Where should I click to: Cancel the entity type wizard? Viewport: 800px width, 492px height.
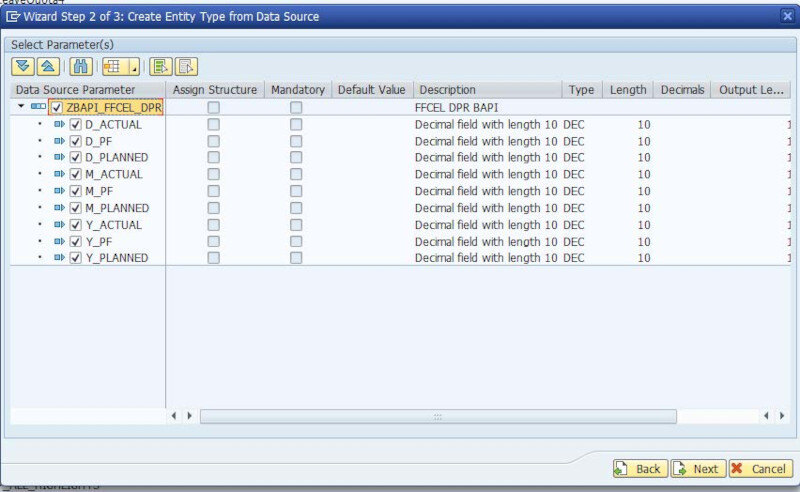pyautogui.click(x=759, y=468)
